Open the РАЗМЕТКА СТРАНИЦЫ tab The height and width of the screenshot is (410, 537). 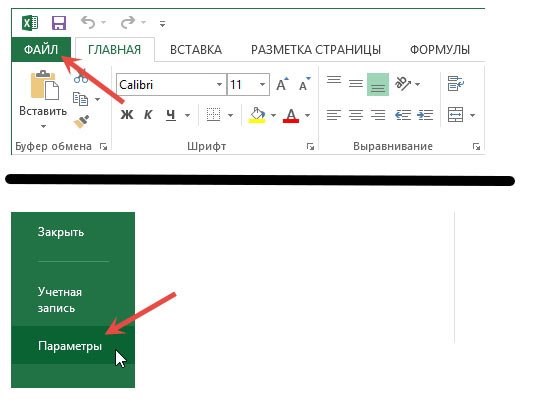pos(316,50)
